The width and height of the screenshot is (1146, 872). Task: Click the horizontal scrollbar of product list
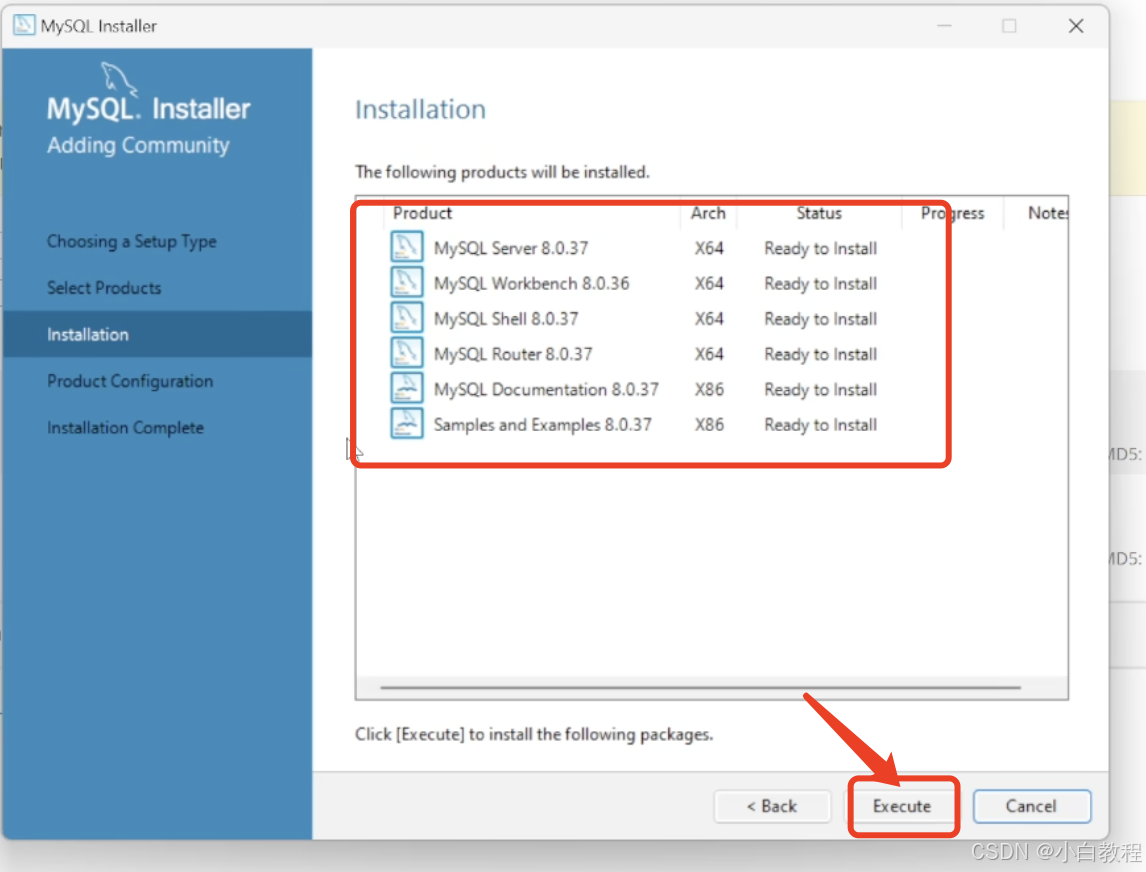tap(700, 688)
